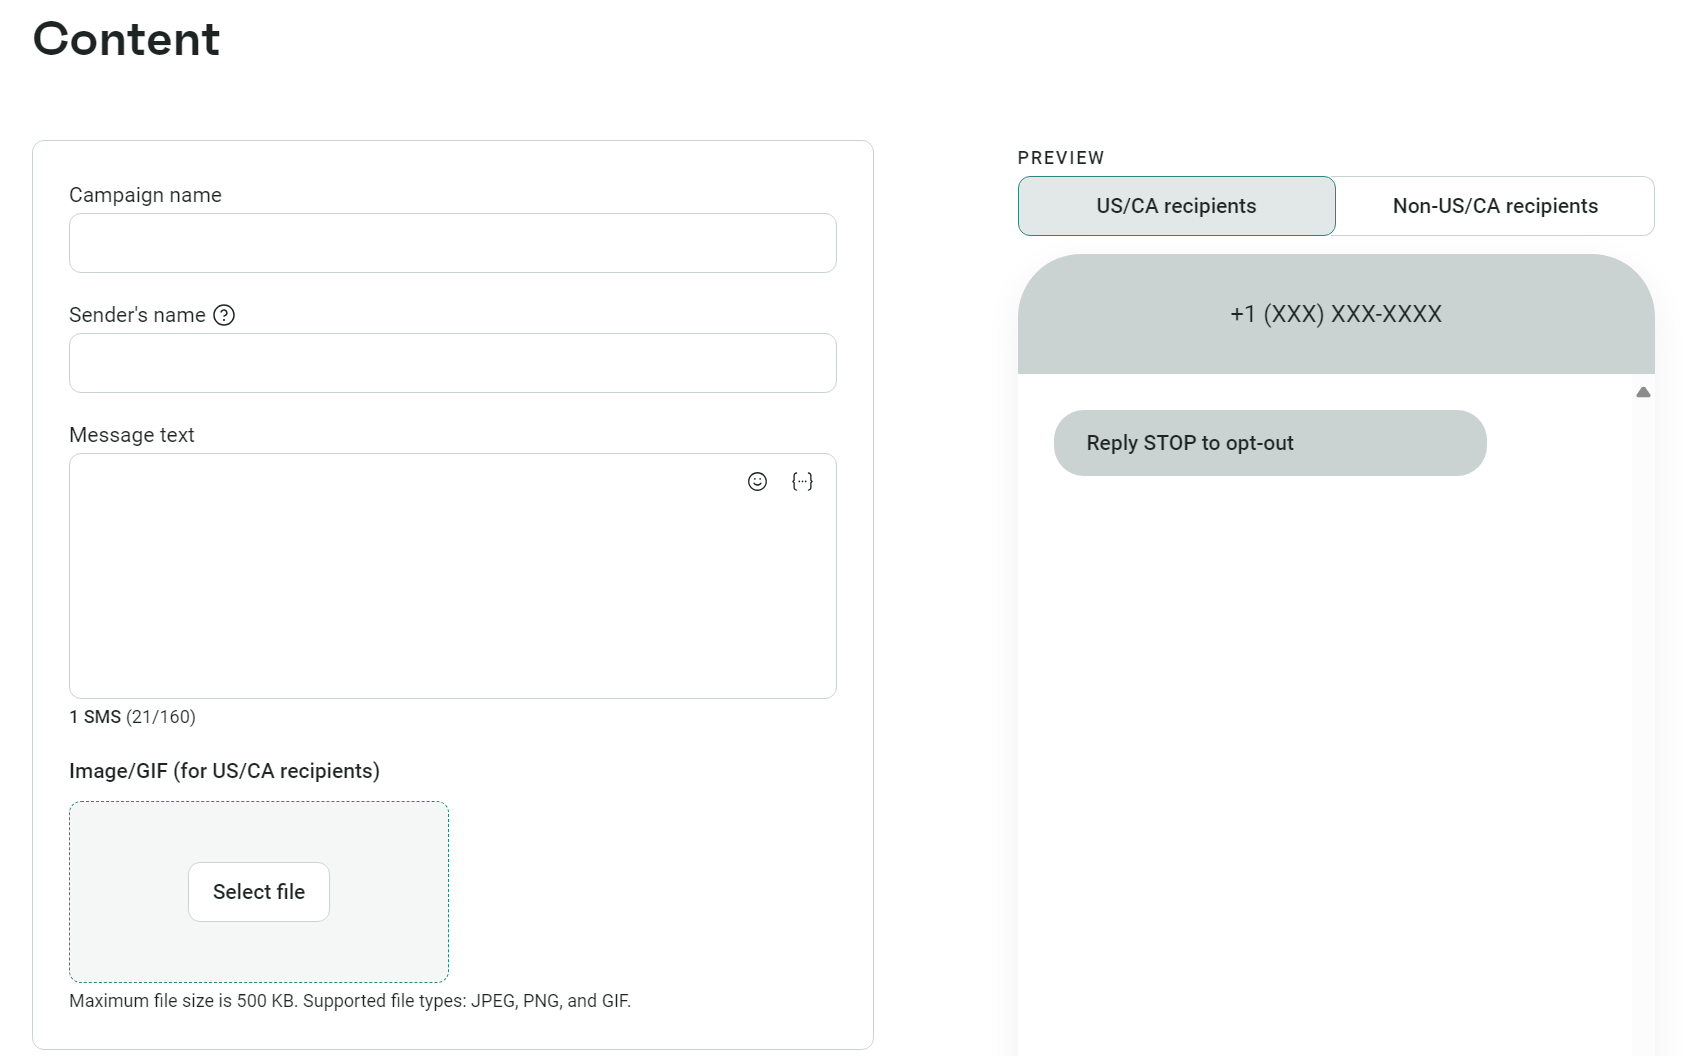Click the Campaign name label
The height and width of the screenshot is (1056, 1687).
click(x=145, y=195)
